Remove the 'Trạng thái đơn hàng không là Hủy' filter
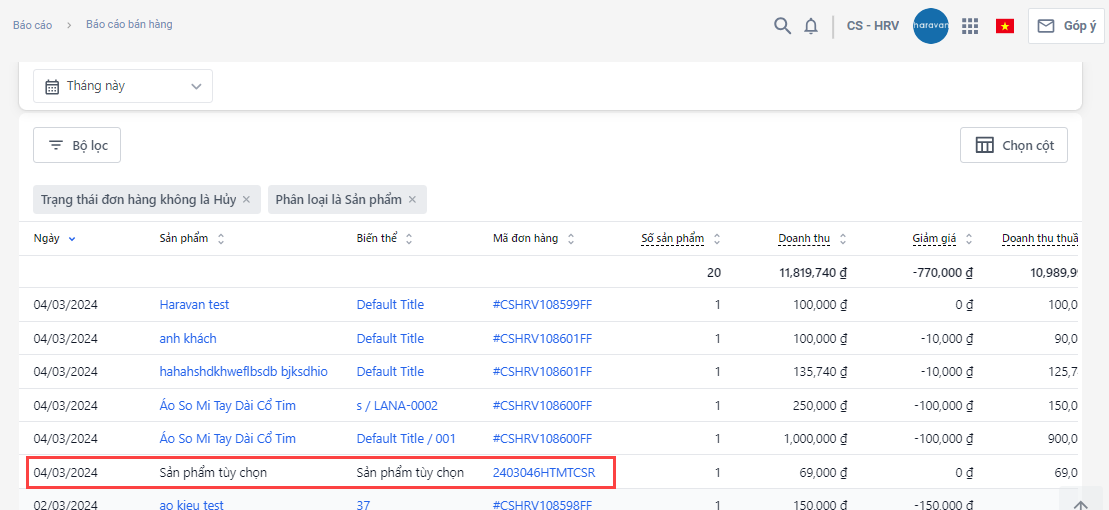1109x510 pixels. tap(246, 200)
